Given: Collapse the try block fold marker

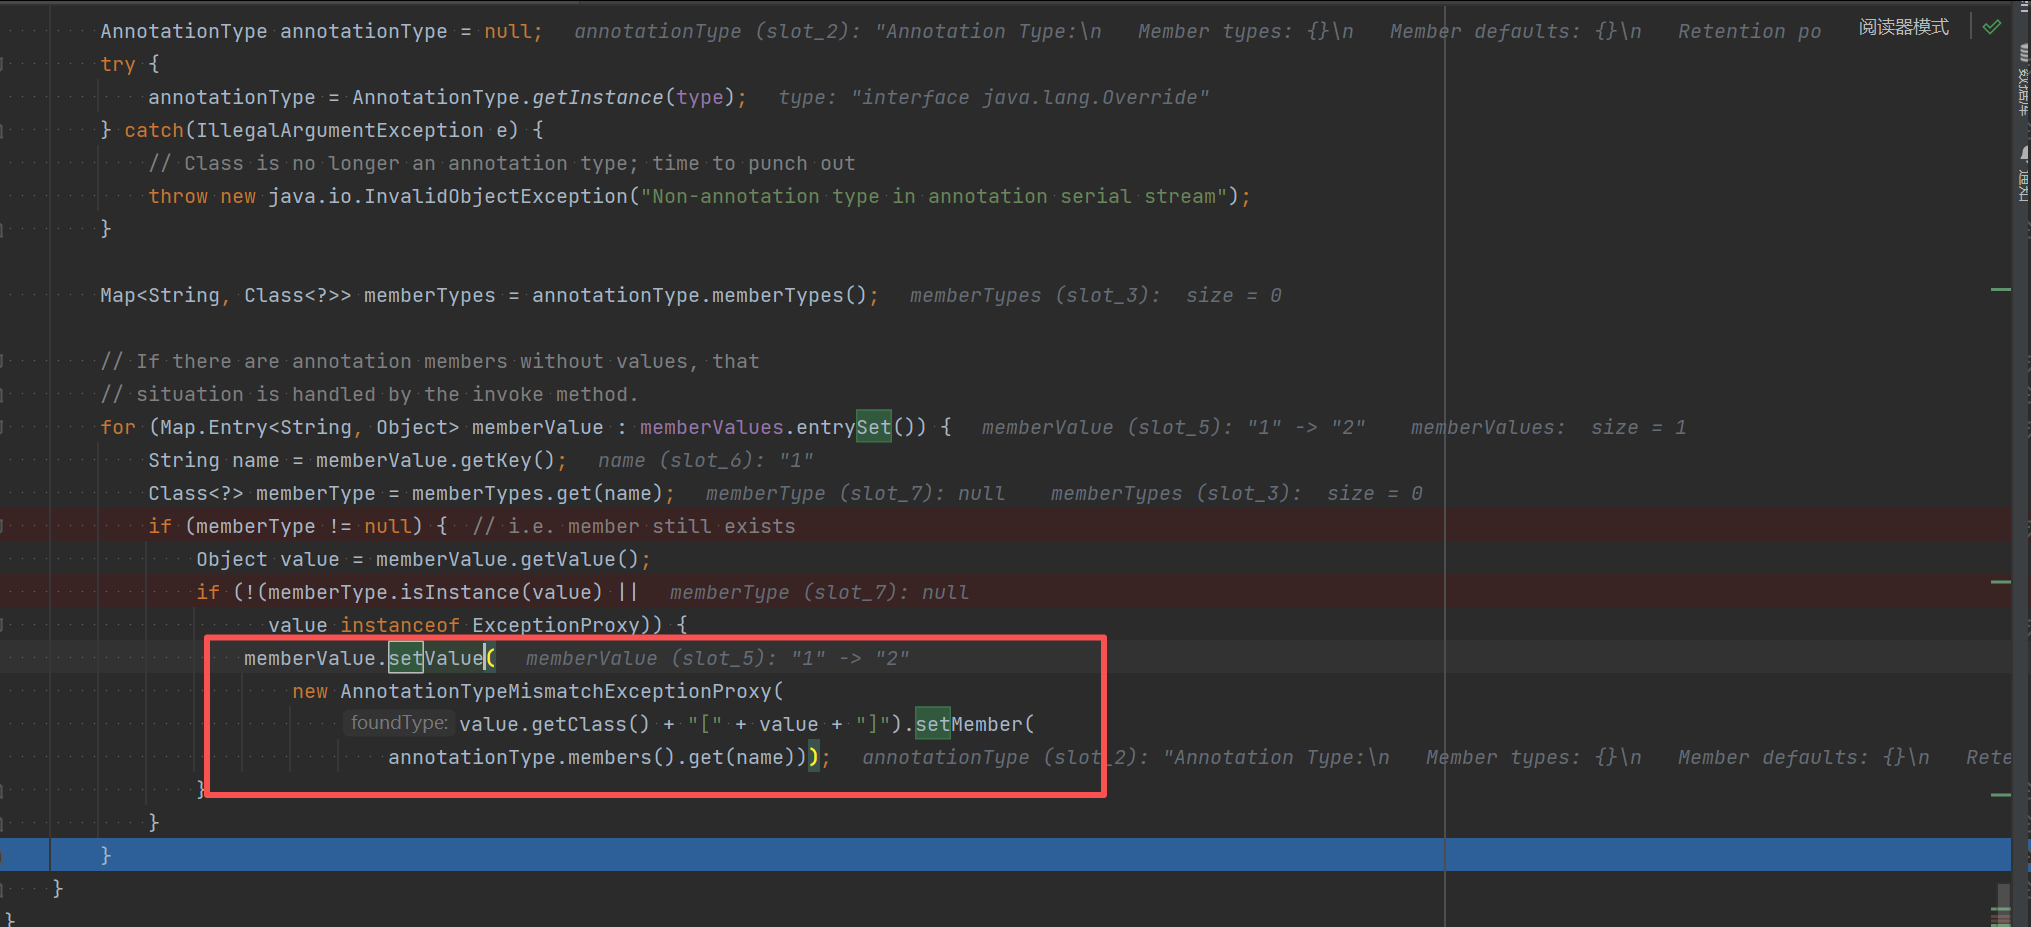Looking at the screenshot, I should click(3, 64).
